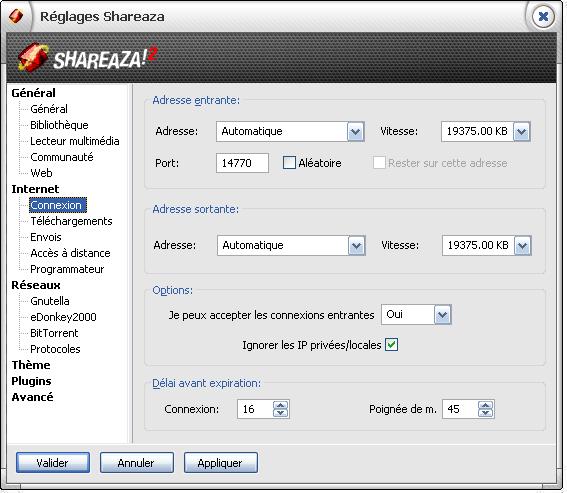The image size is (567, 493).
Task: Select Général heading in settings tree
Action: [x=33, y=93]
